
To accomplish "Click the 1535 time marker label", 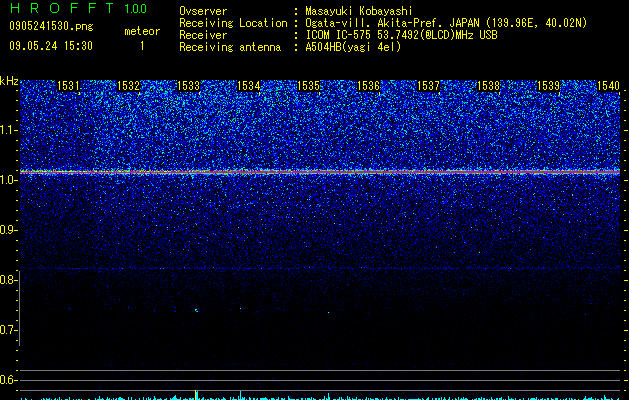I will [308, 86].
